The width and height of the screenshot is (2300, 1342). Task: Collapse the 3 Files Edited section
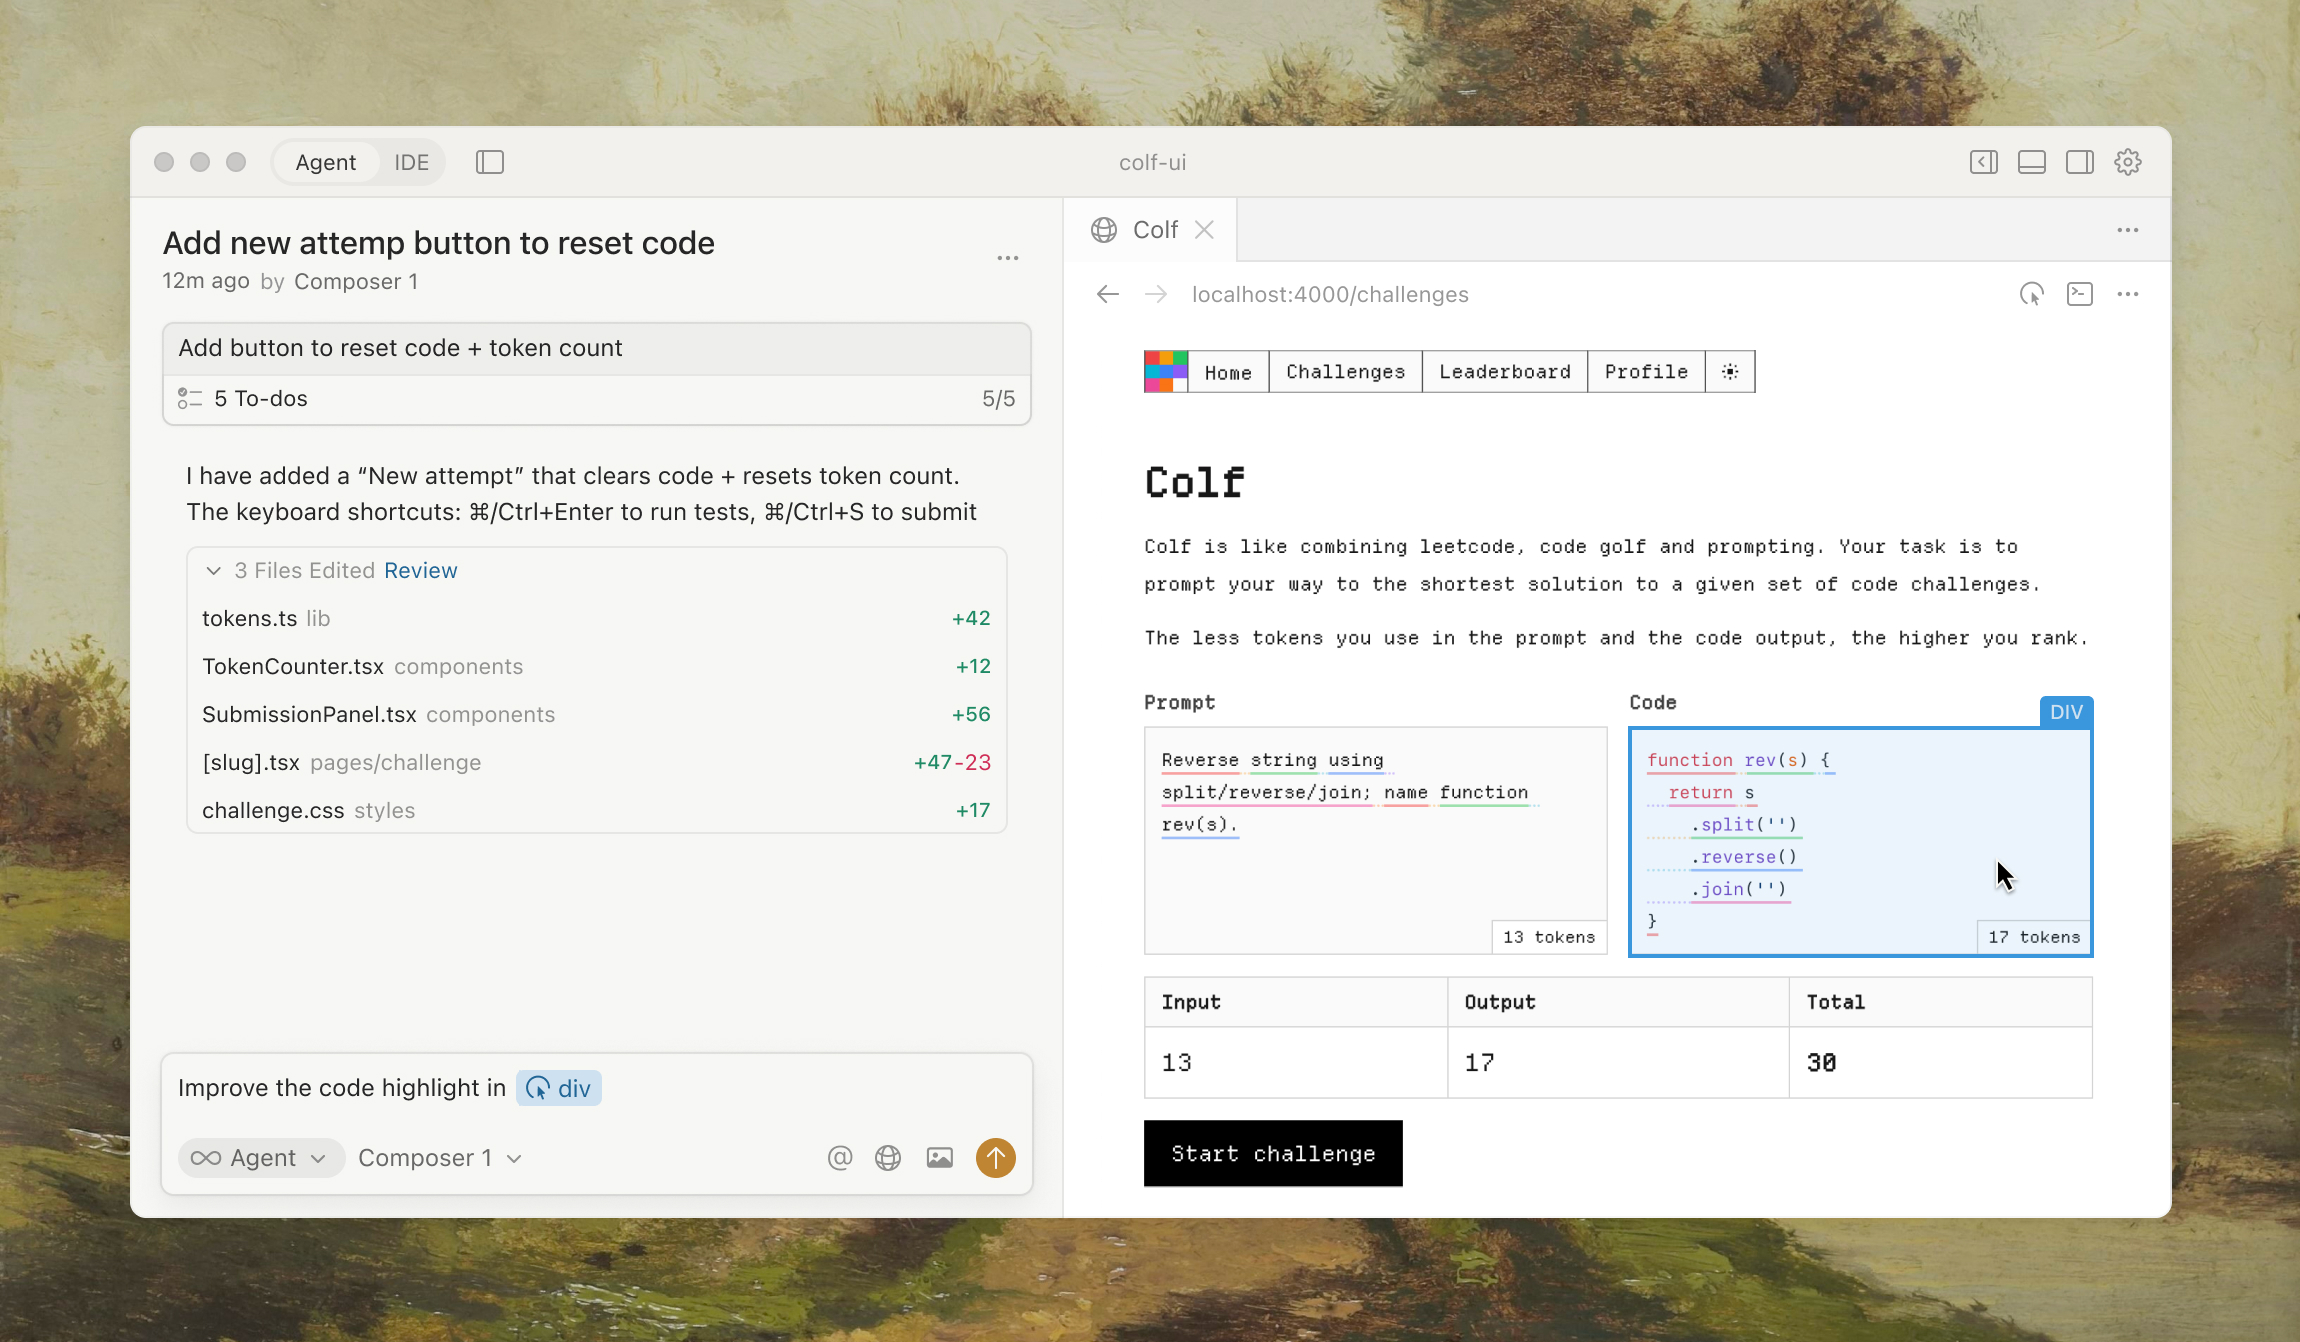click(x=213, y=570)
